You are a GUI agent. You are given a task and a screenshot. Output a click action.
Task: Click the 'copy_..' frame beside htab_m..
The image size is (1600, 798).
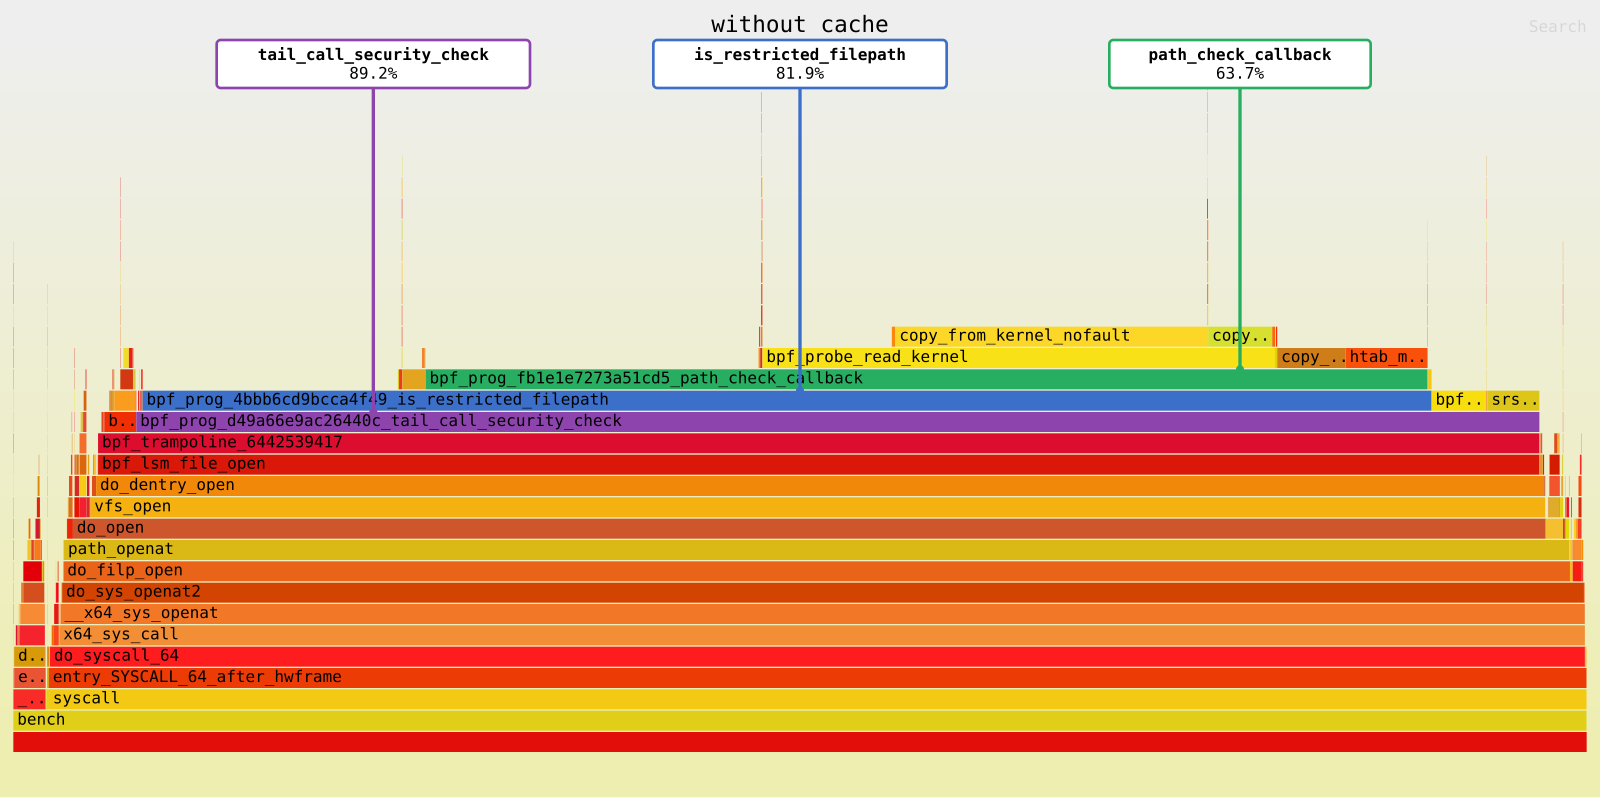tap(1311, 357)
